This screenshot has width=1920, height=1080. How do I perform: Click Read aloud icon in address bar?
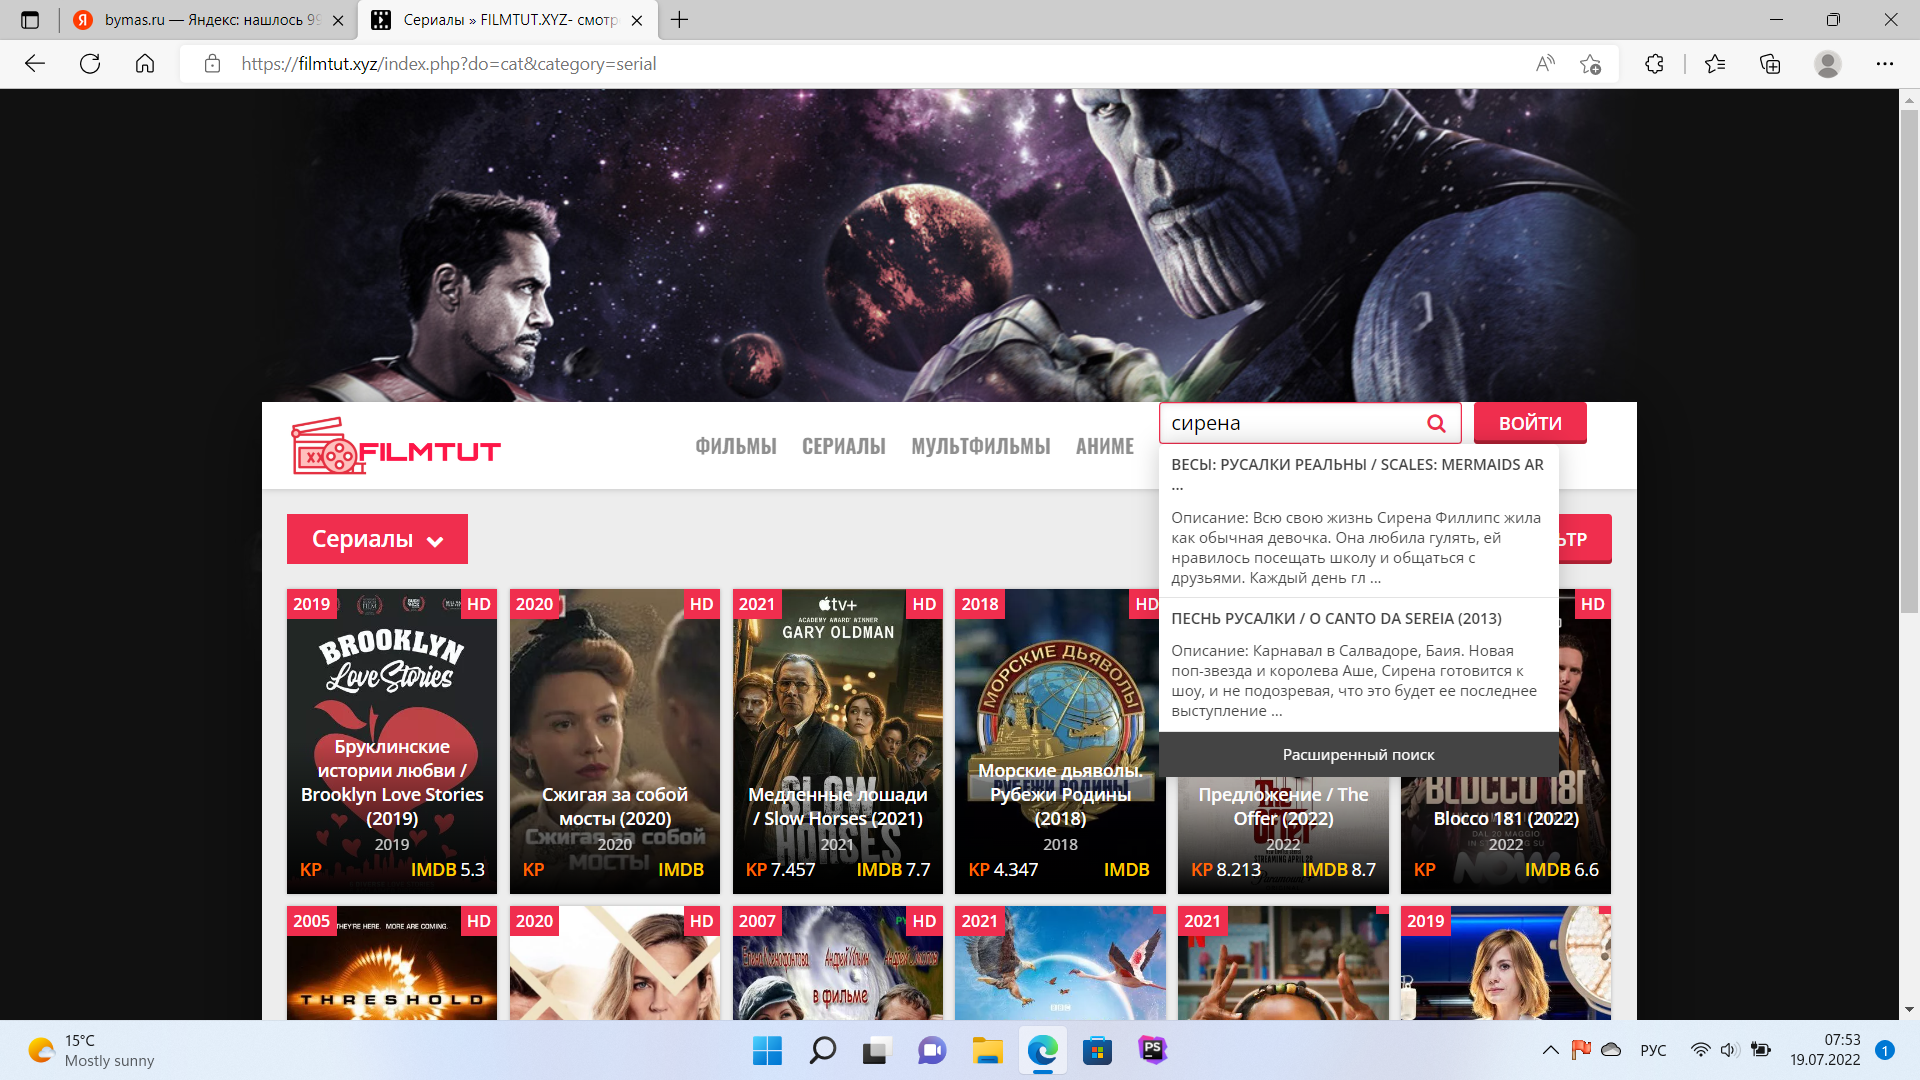(1545, 64)
